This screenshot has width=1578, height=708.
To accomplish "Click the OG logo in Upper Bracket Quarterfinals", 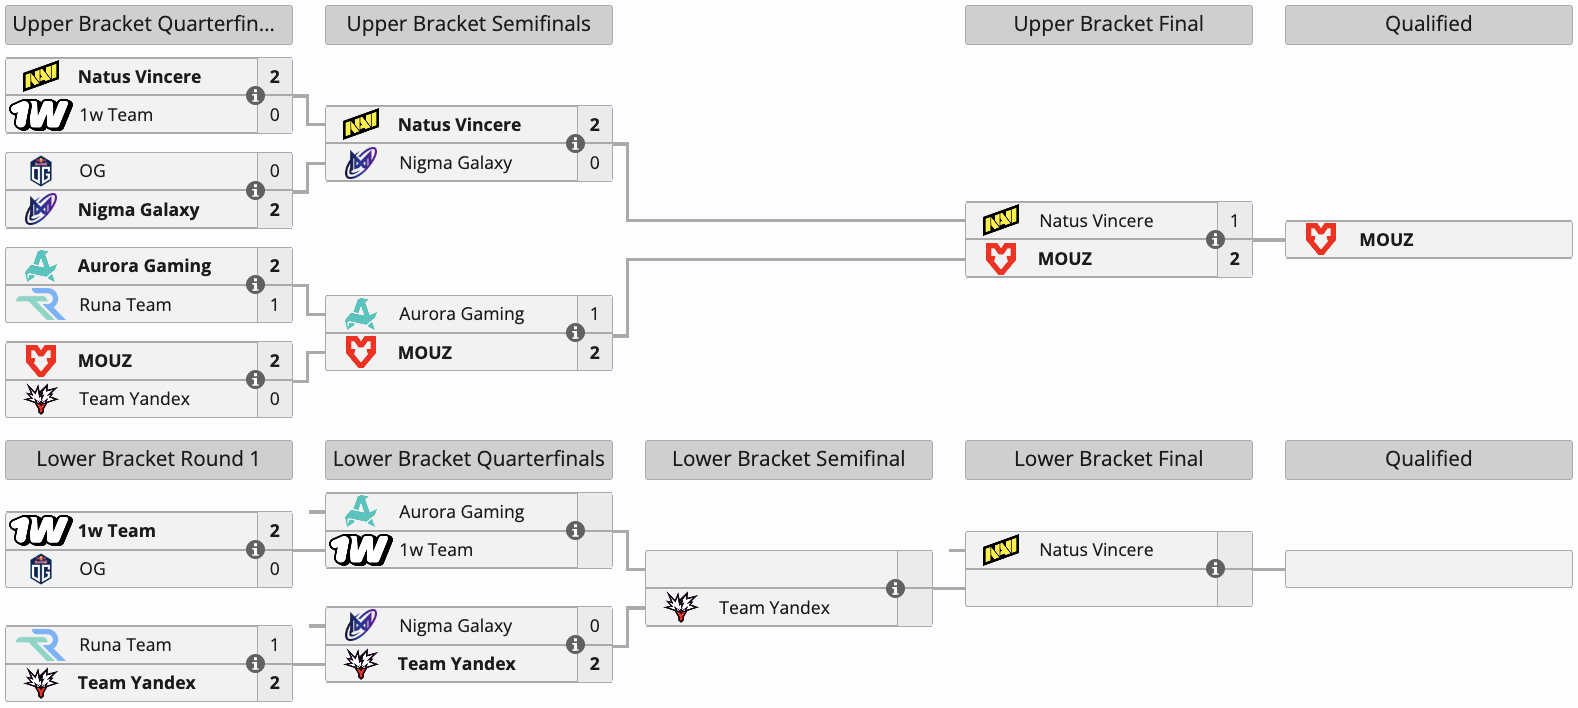I will (41, 171).
